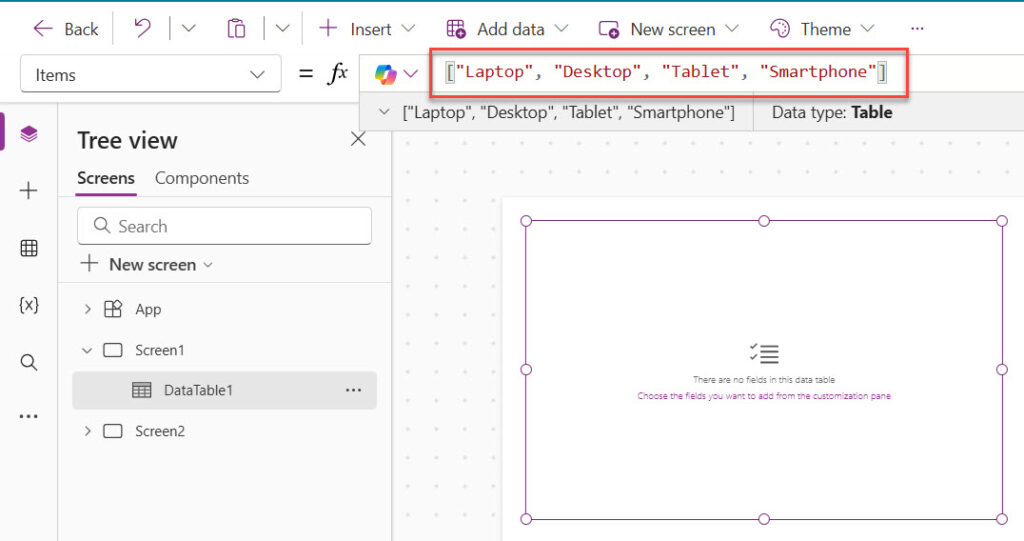Click the Paste clipboard icon
1024x541 pixels.
[236, 28]
